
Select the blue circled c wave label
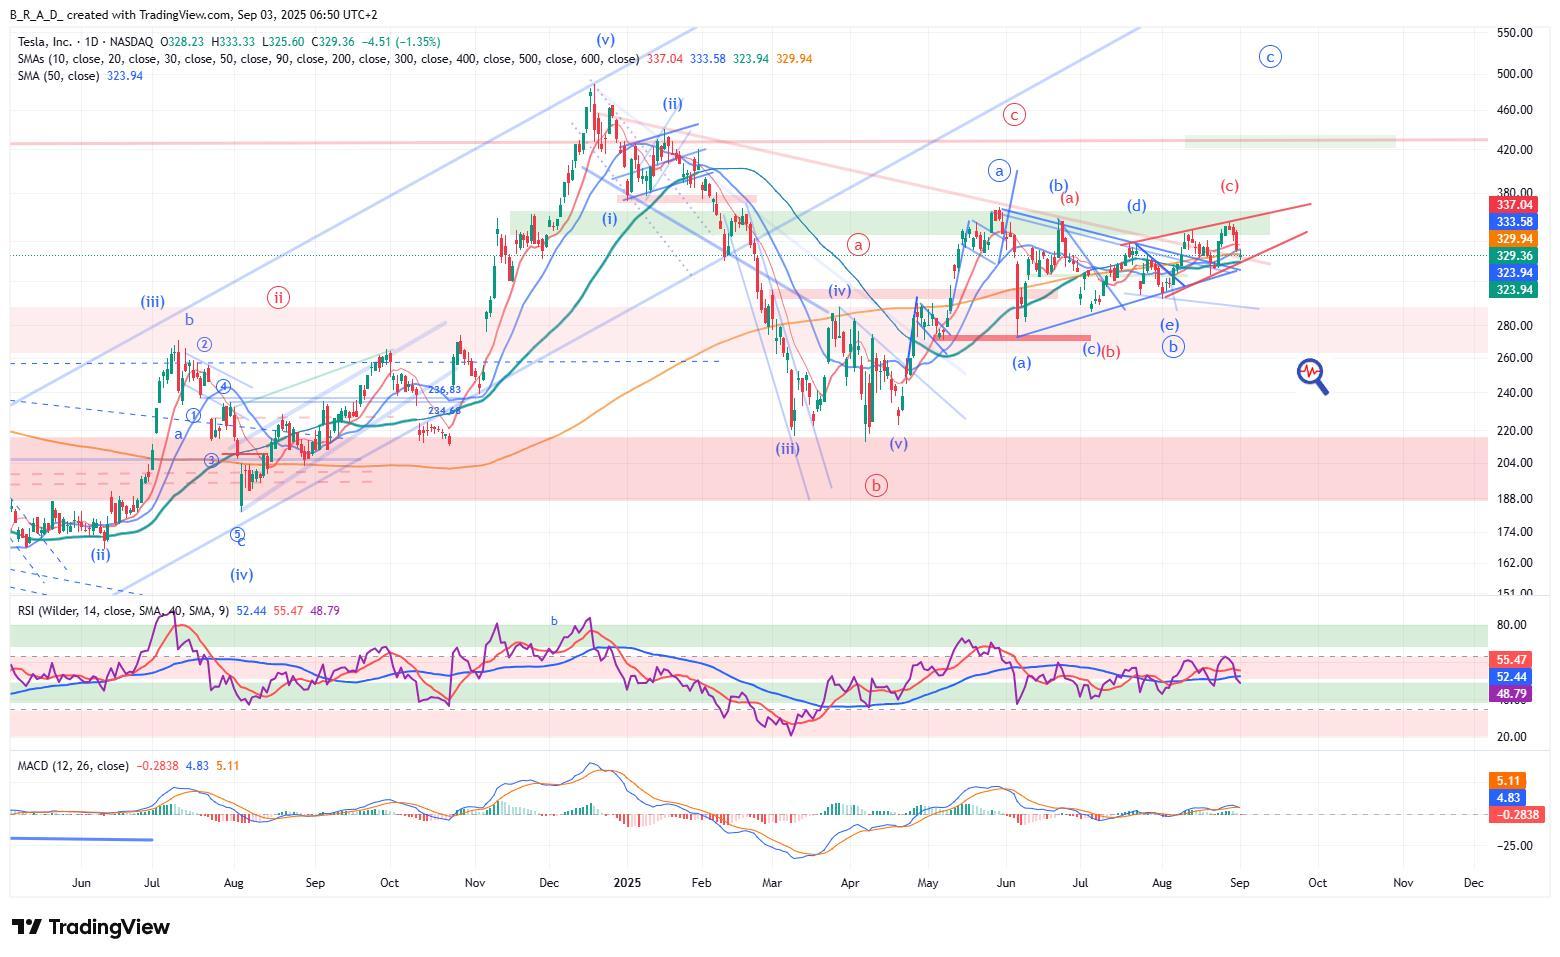(1269, 57)
